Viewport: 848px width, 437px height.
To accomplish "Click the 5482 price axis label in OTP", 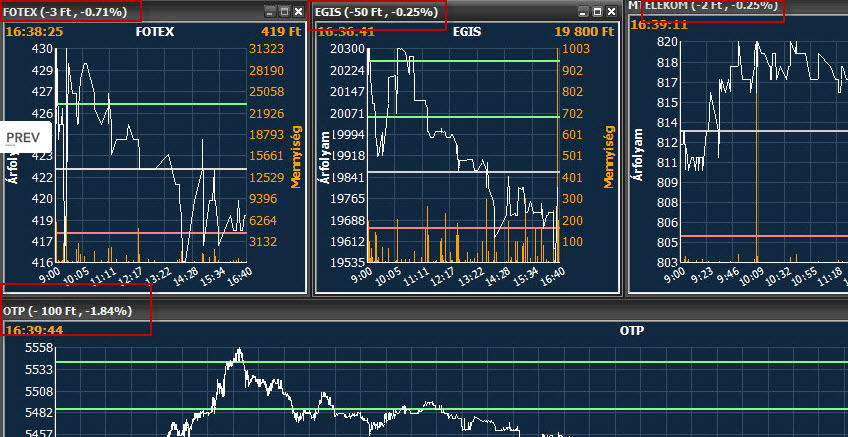I will coord(38,412).
